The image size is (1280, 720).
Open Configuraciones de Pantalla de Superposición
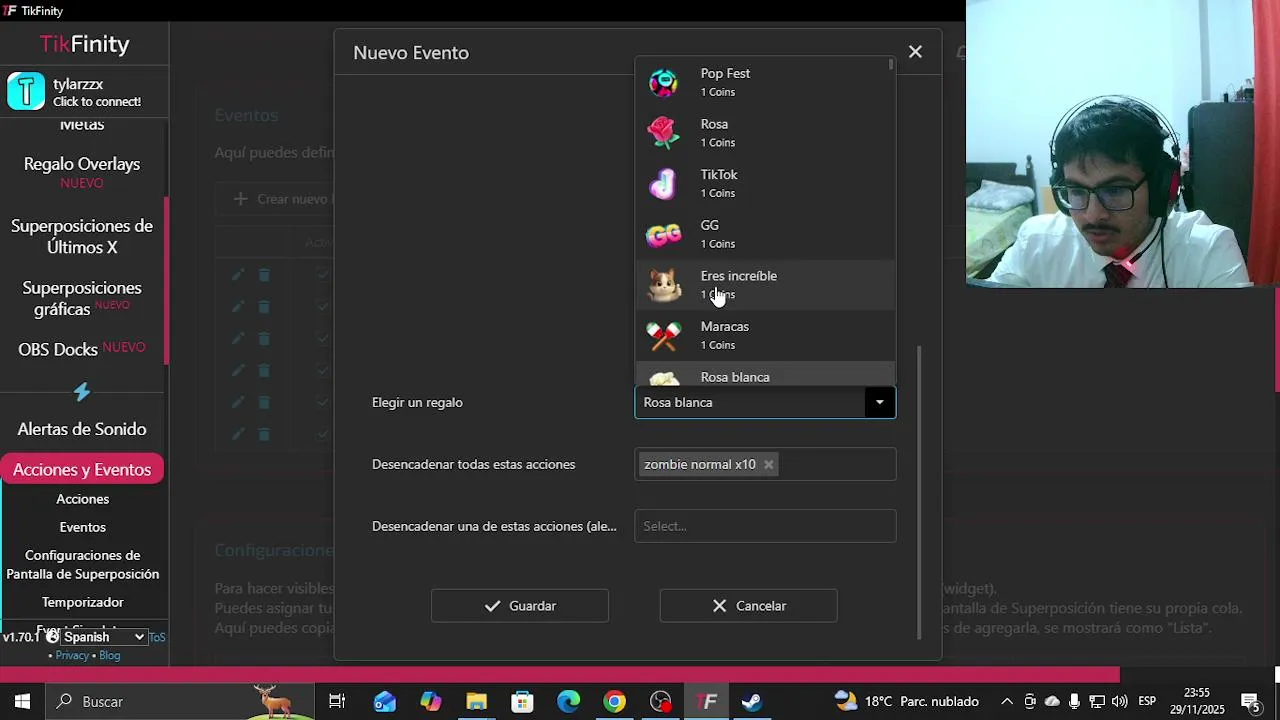click(x=82, y=565)
